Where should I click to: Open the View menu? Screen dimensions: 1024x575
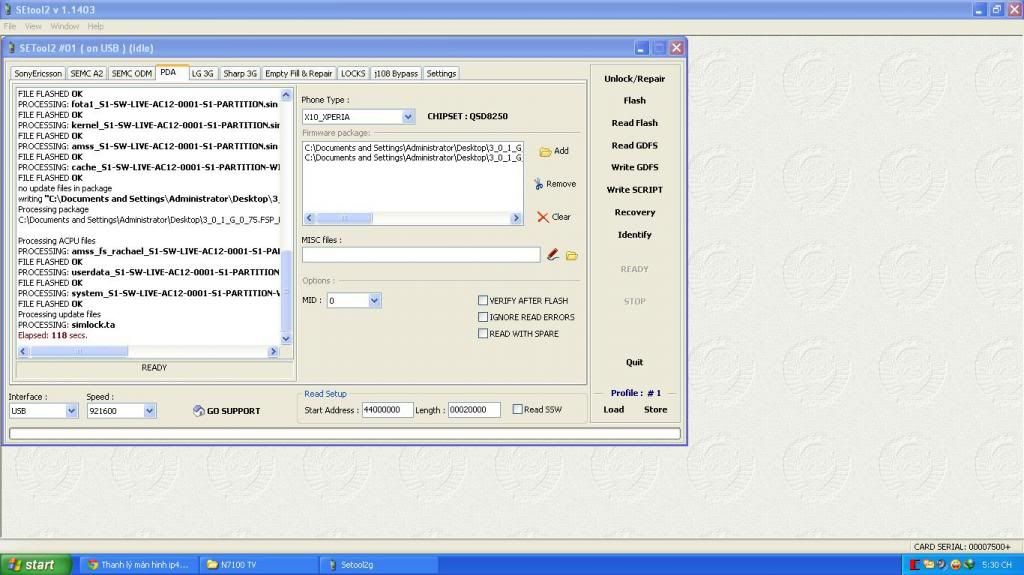[x=33, y=26]
